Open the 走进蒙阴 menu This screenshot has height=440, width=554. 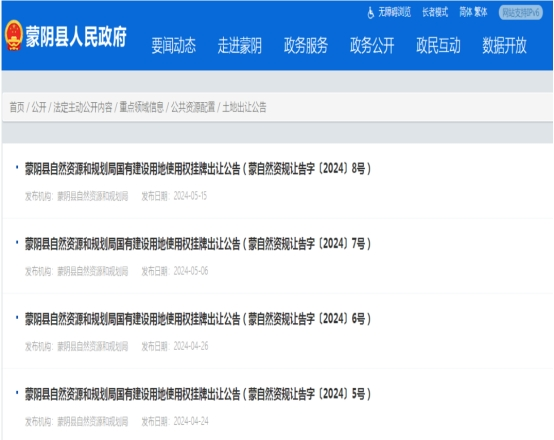[240, 46]
